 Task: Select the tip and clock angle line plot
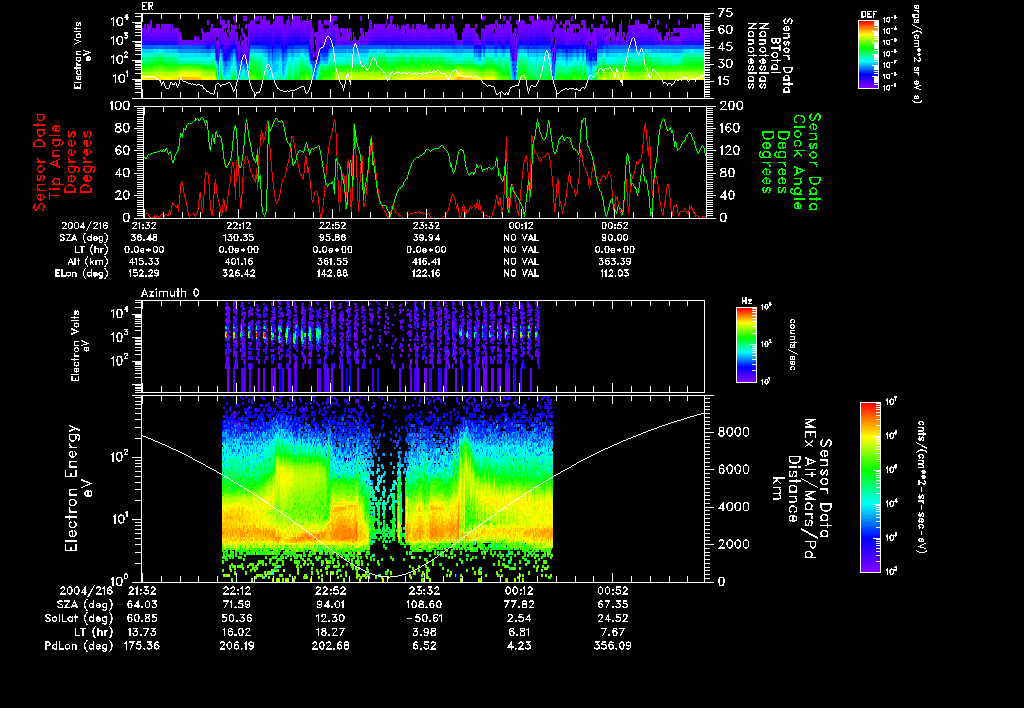pos(423,161)
